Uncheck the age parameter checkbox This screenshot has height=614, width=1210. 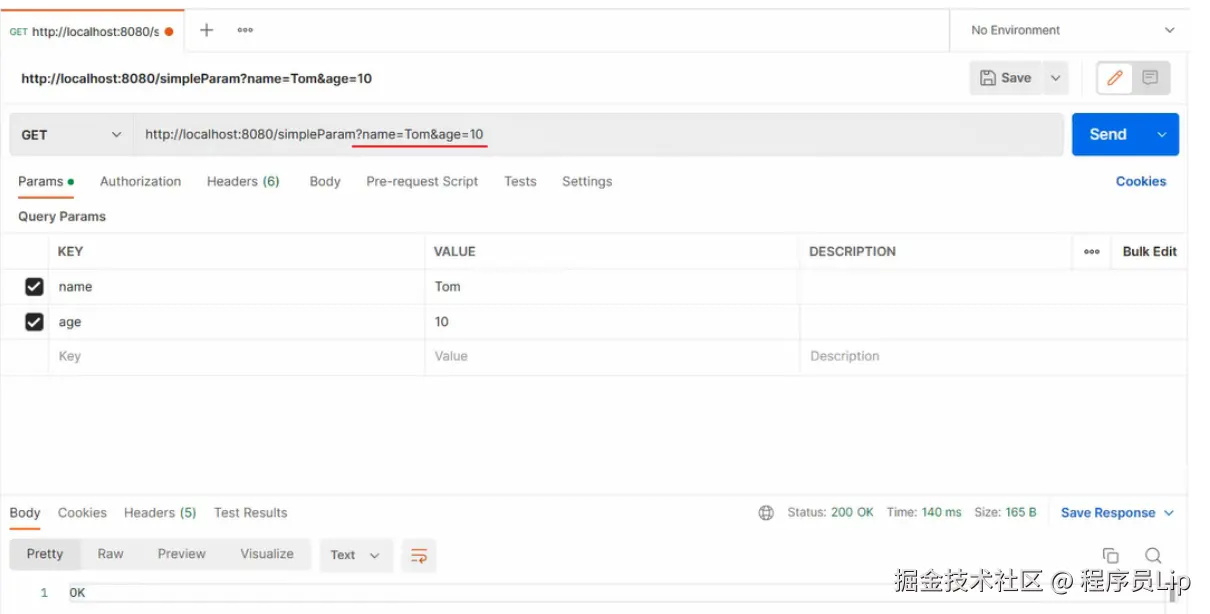34,322
